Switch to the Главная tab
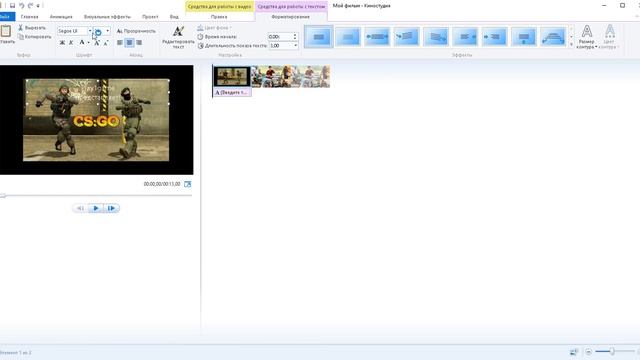This screenshot has width=640, height=360. (29, 17)
